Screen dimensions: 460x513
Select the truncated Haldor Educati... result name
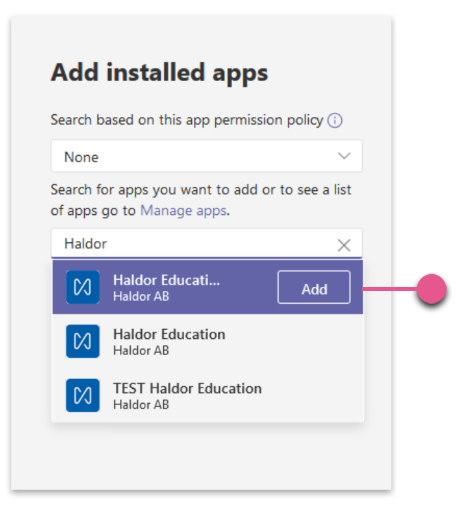point(167,280)
